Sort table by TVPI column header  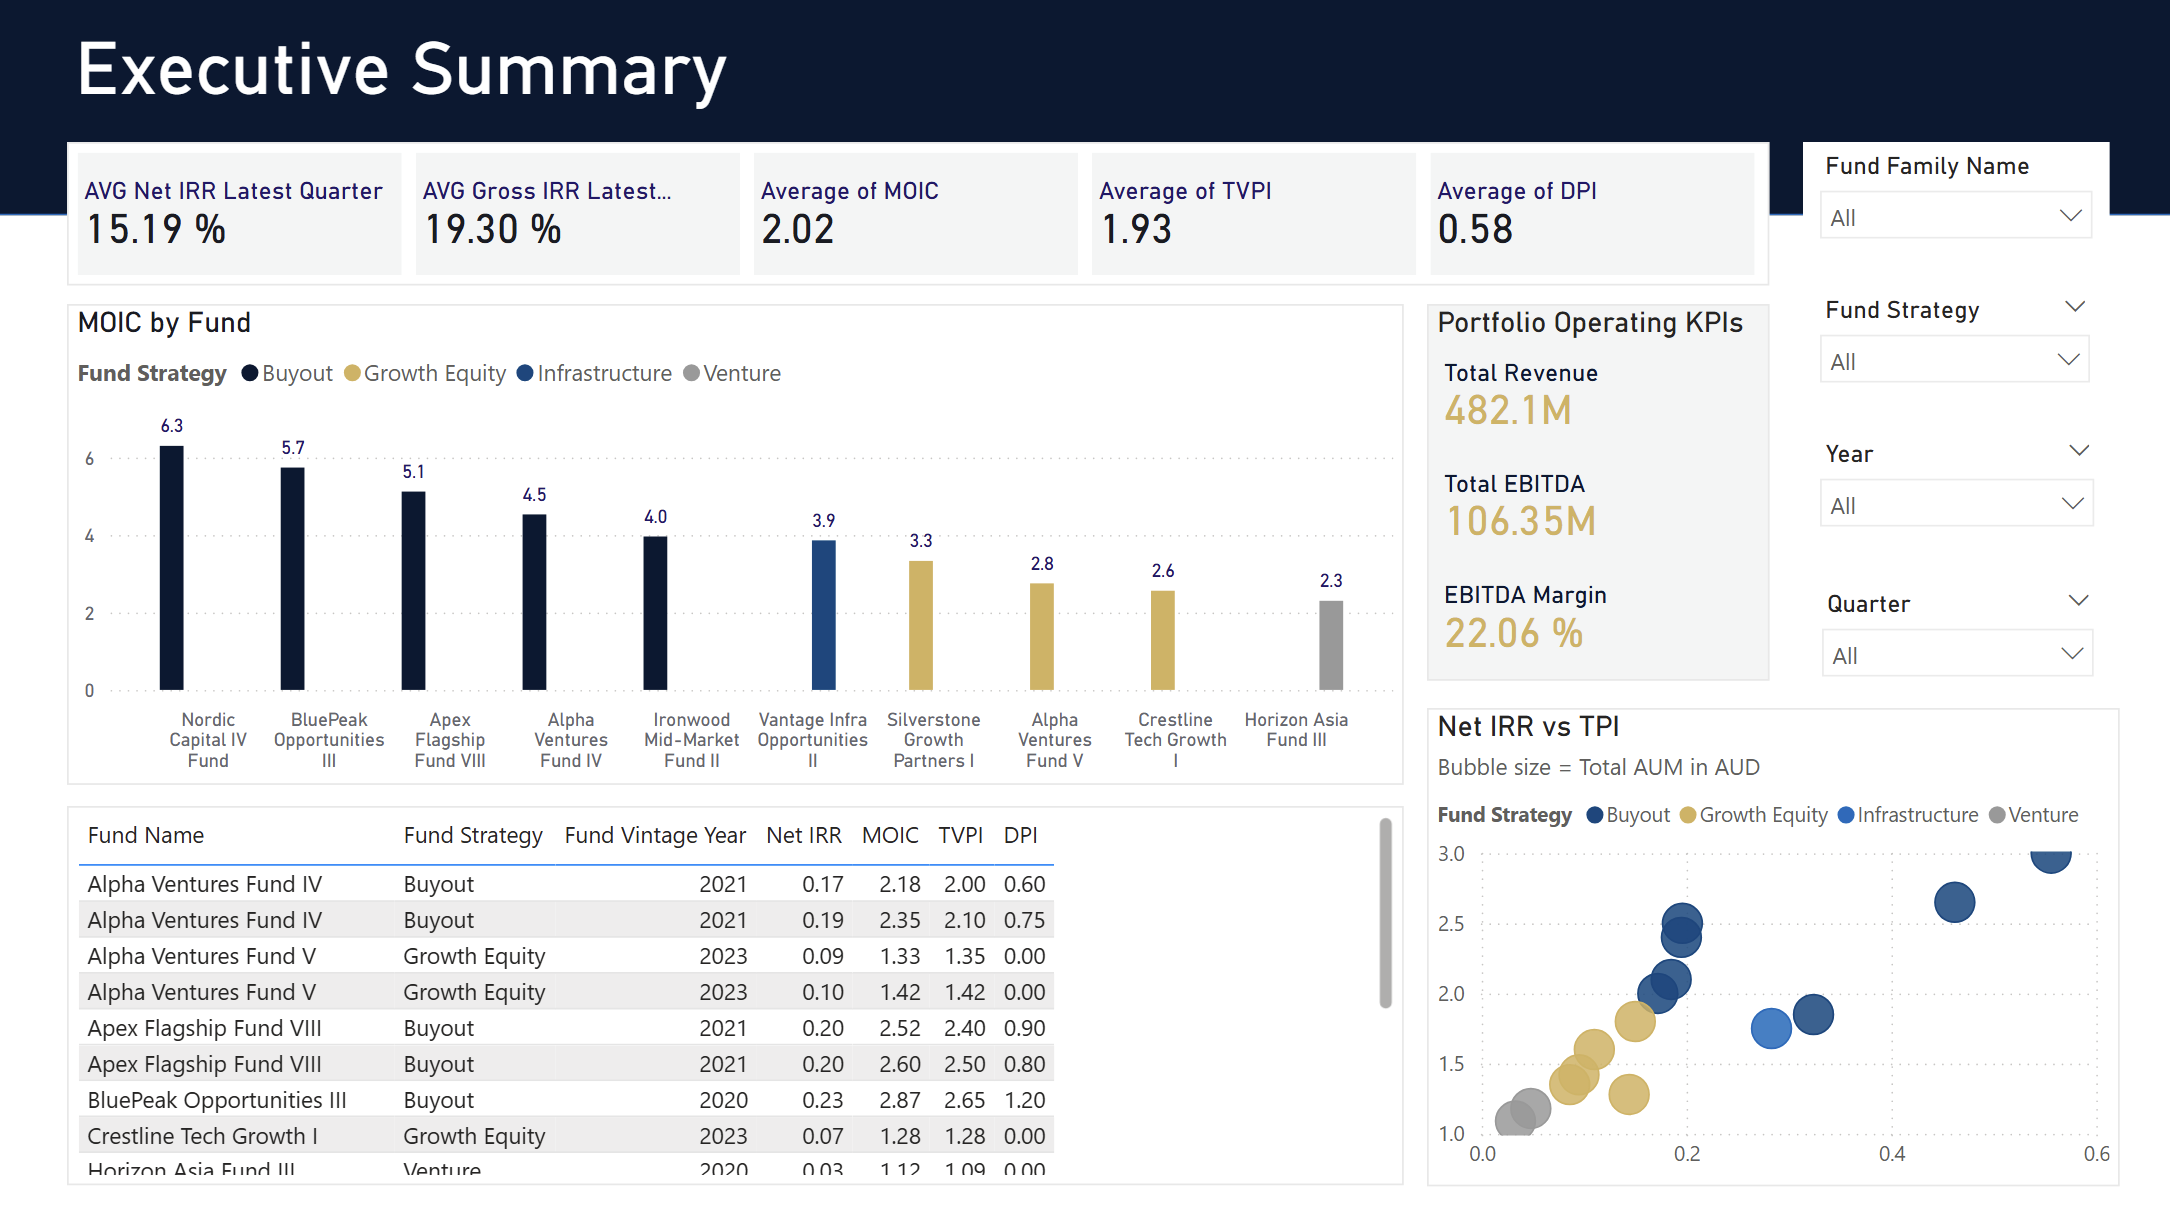click(961, 835)
